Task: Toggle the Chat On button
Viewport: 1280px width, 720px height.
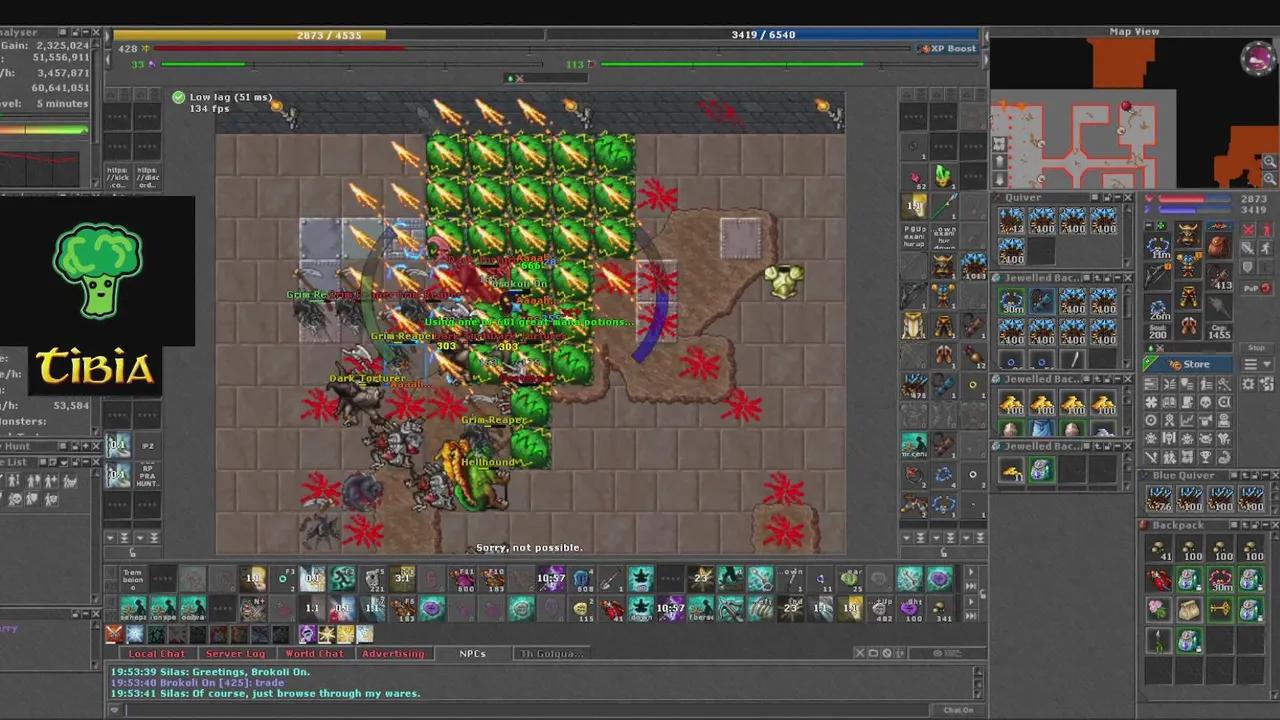Action: point(958,710)
